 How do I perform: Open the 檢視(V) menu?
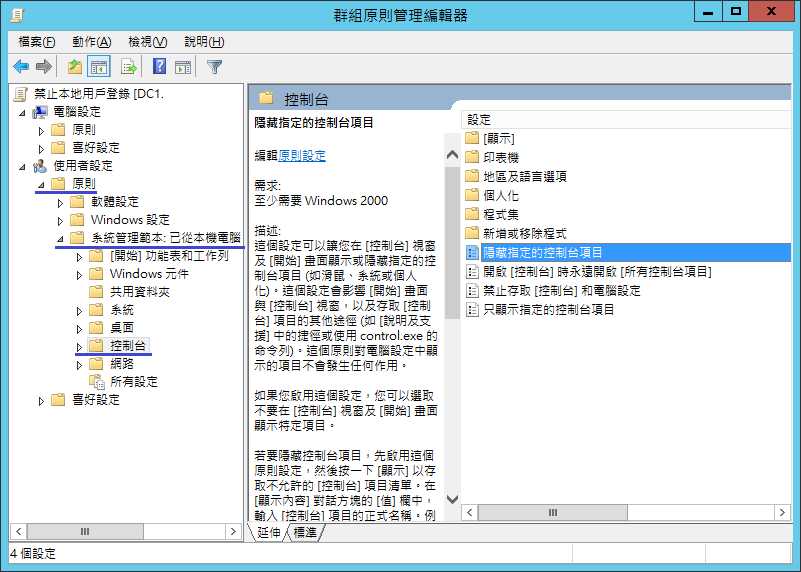pyautogui.click(x=148, y=42)
